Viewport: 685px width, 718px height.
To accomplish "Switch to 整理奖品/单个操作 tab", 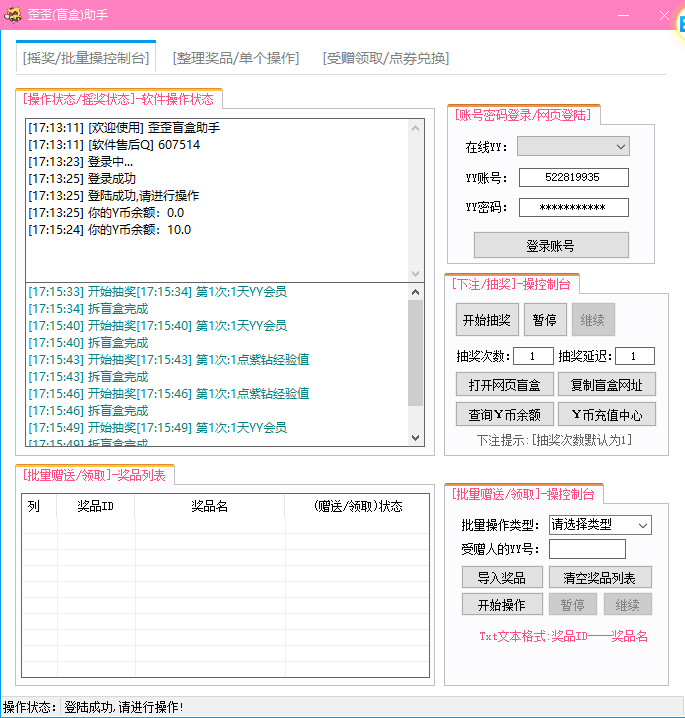I will coord(236,58).
